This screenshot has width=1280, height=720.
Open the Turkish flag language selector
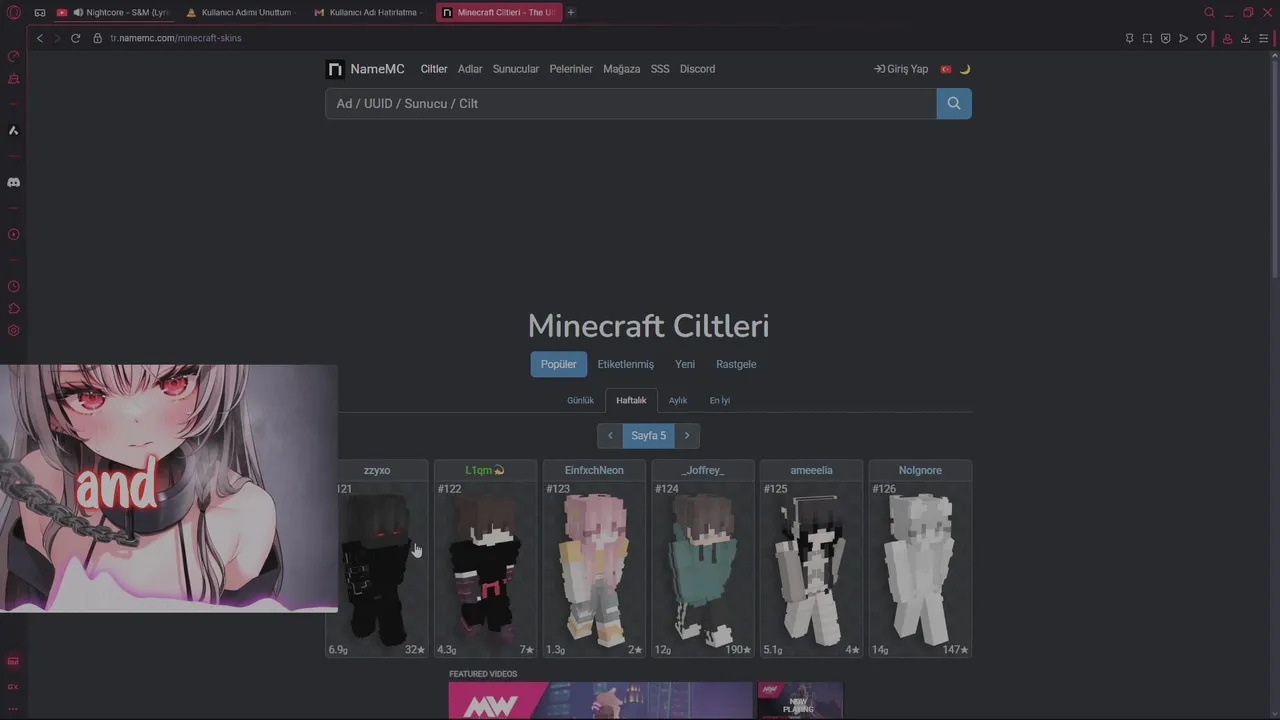click(946, 69)
